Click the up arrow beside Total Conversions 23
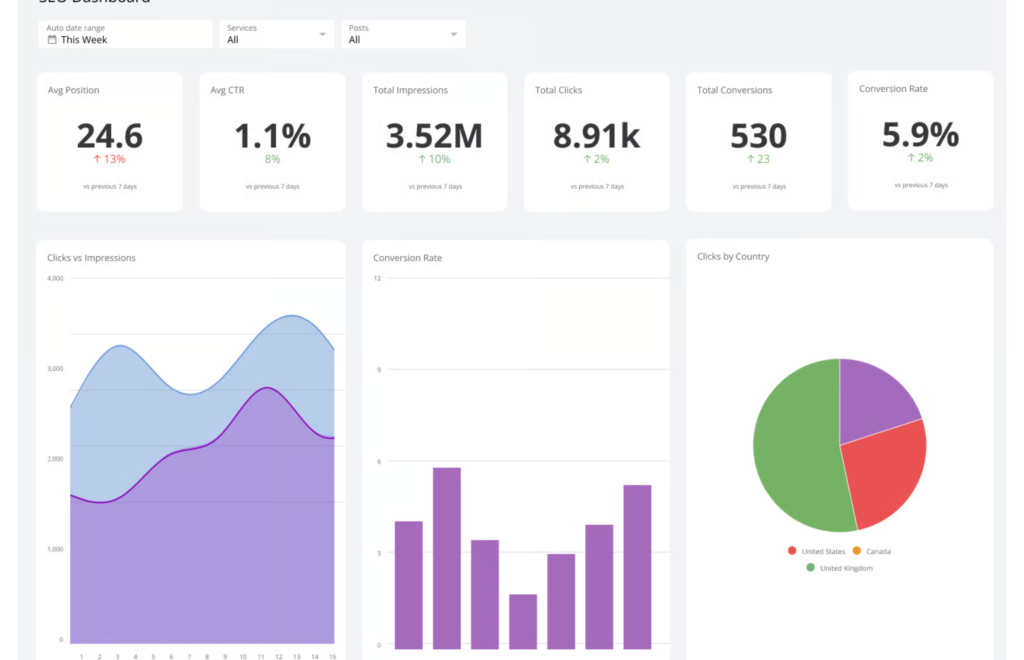The width and height of the screenshot is (1024, 660). pos(750,159)
